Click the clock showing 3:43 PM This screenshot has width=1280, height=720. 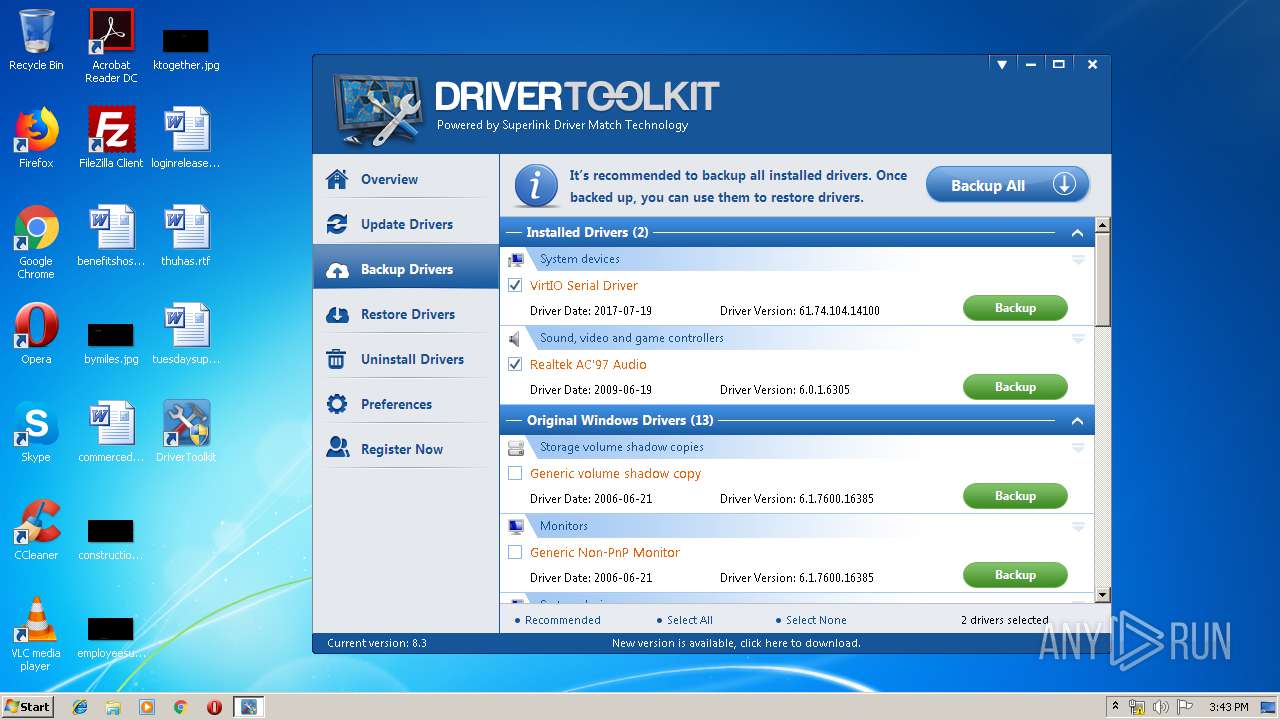pyautogui.click(x=1228, y=707)
